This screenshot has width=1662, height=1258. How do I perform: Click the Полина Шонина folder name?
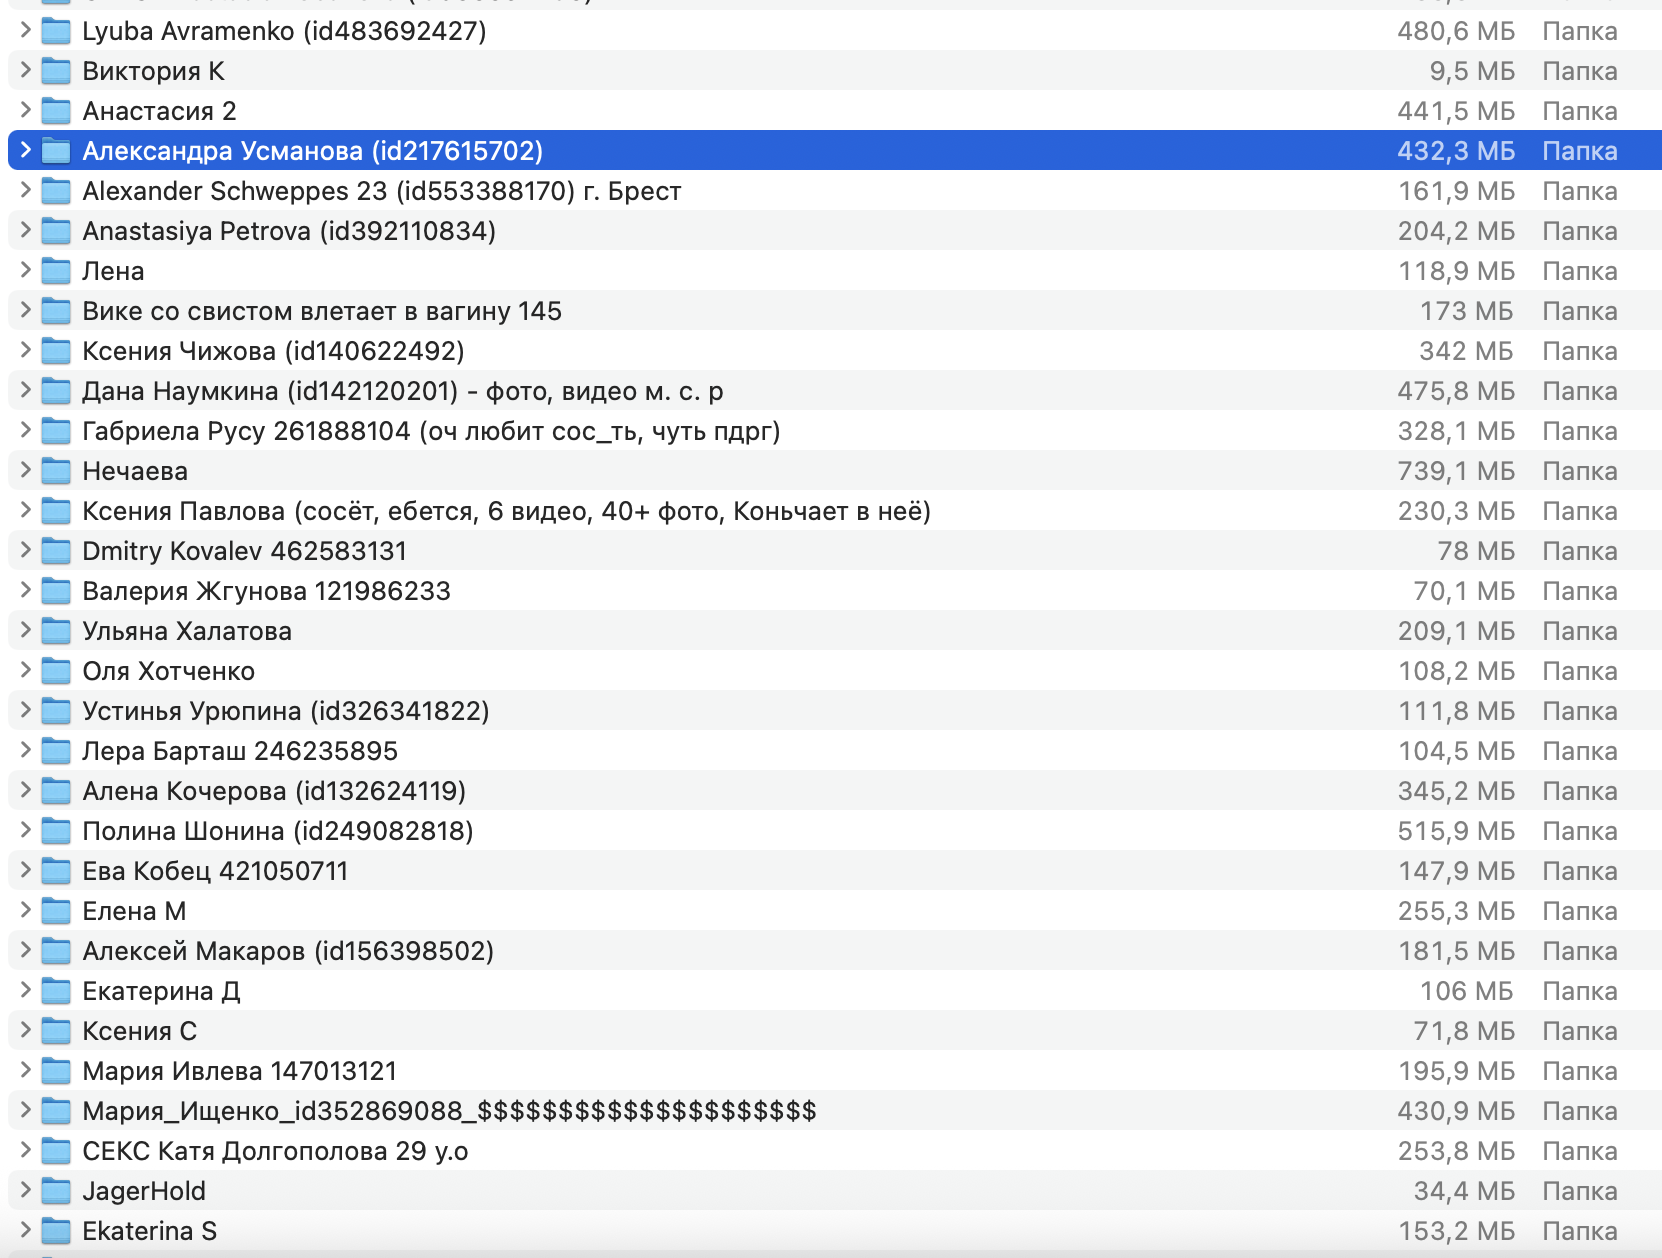pos(278,831)
